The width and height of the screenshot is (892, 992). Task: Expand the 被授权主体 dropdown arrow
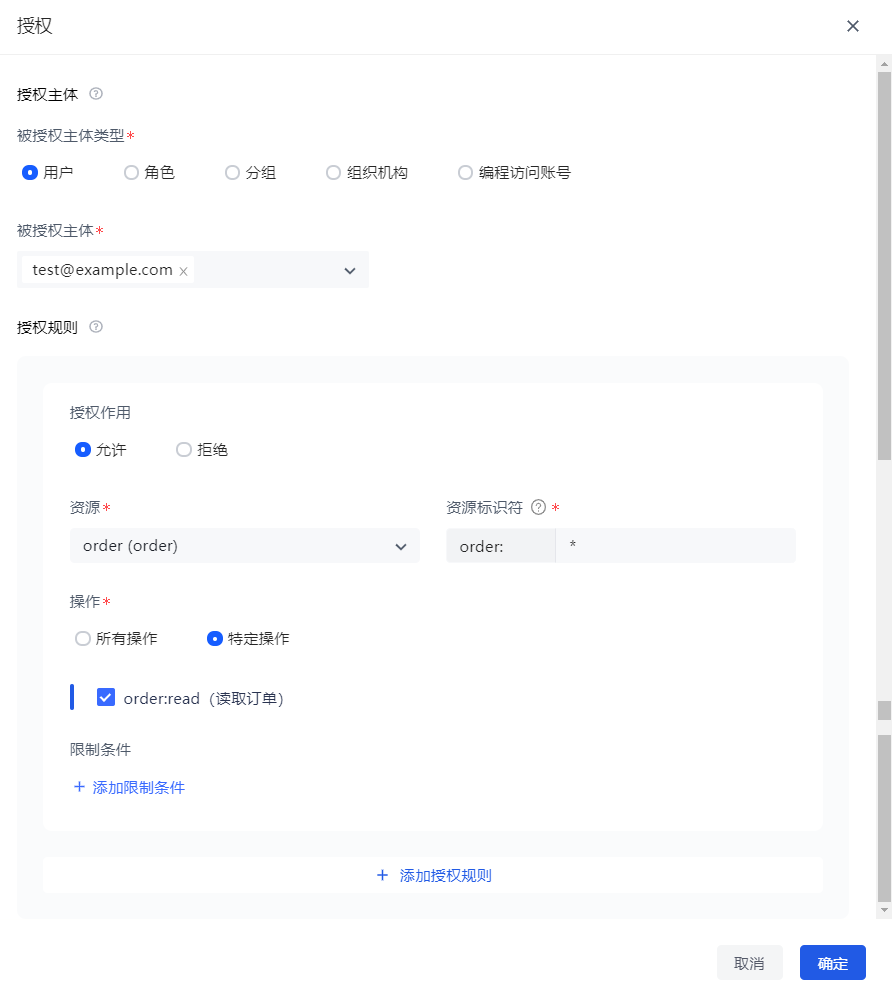(350, 270)
